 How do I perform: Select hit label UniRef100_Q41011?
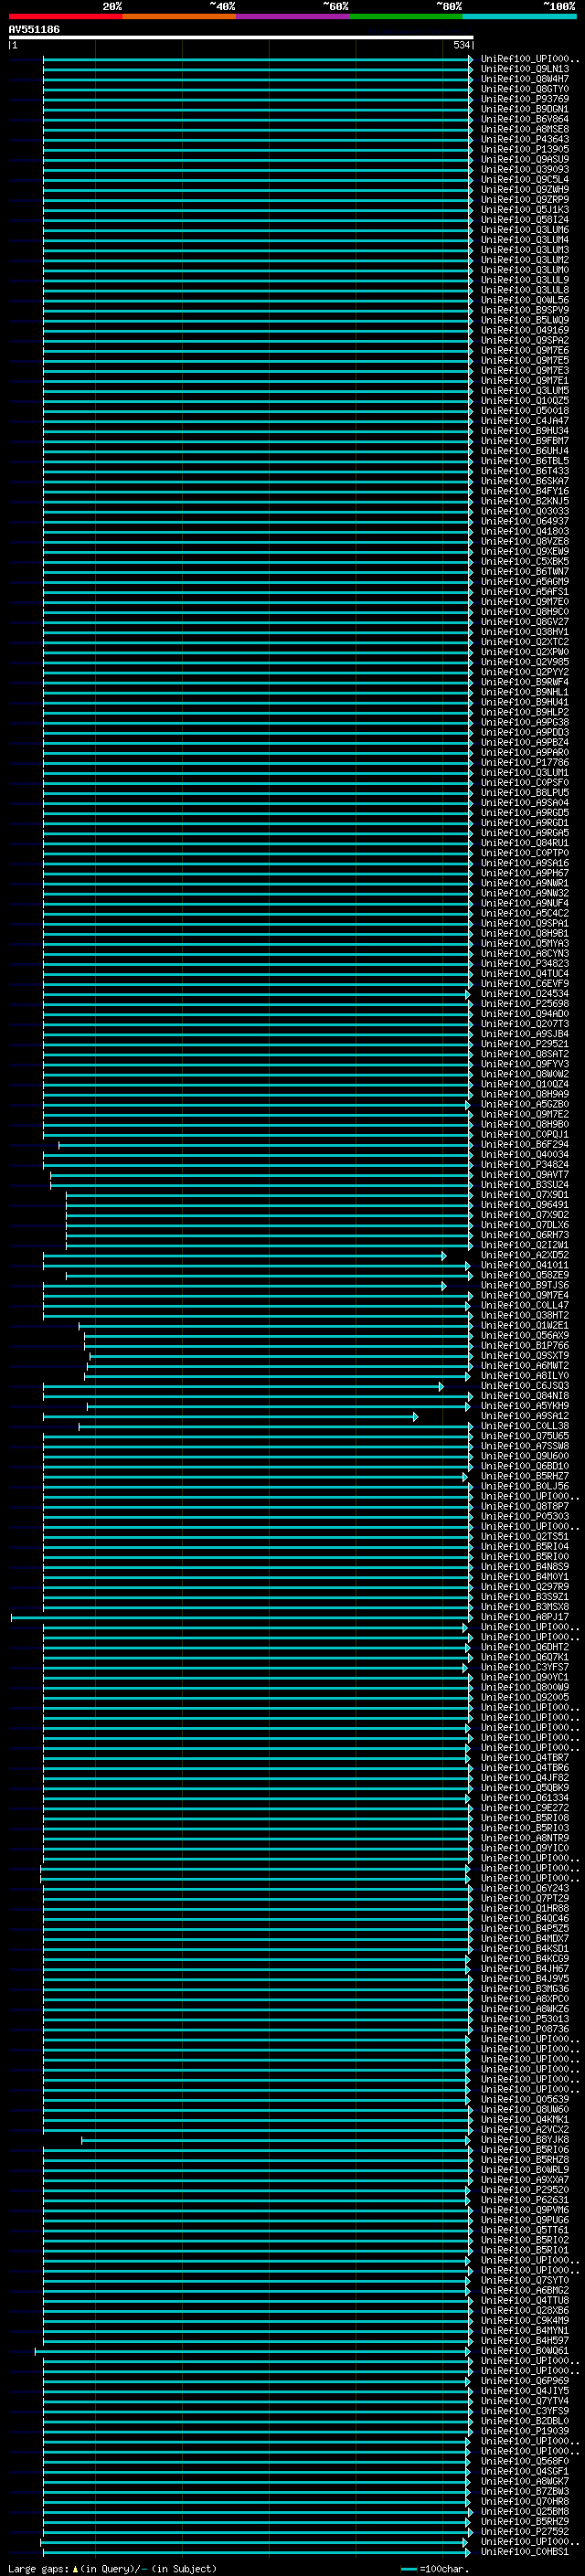pos(525,1265)
